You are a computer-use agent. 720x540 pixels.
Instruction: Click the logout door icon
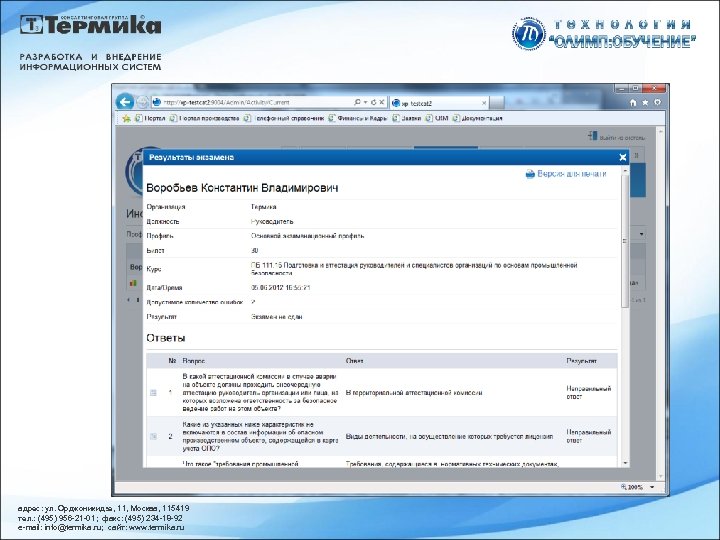(x=593, y=136)
